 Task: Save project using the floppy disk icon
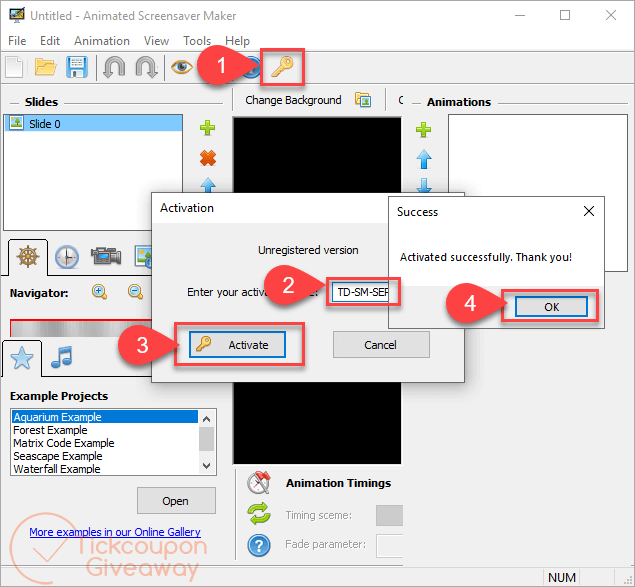click(77, 67)
